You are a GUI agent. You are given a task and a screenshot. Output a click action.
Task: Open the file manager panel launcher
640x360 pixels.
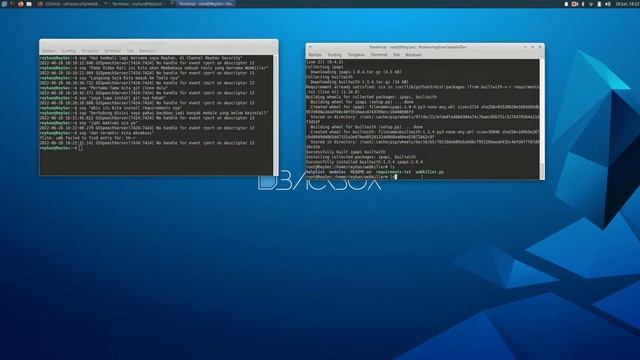click(x=29, y=4)
